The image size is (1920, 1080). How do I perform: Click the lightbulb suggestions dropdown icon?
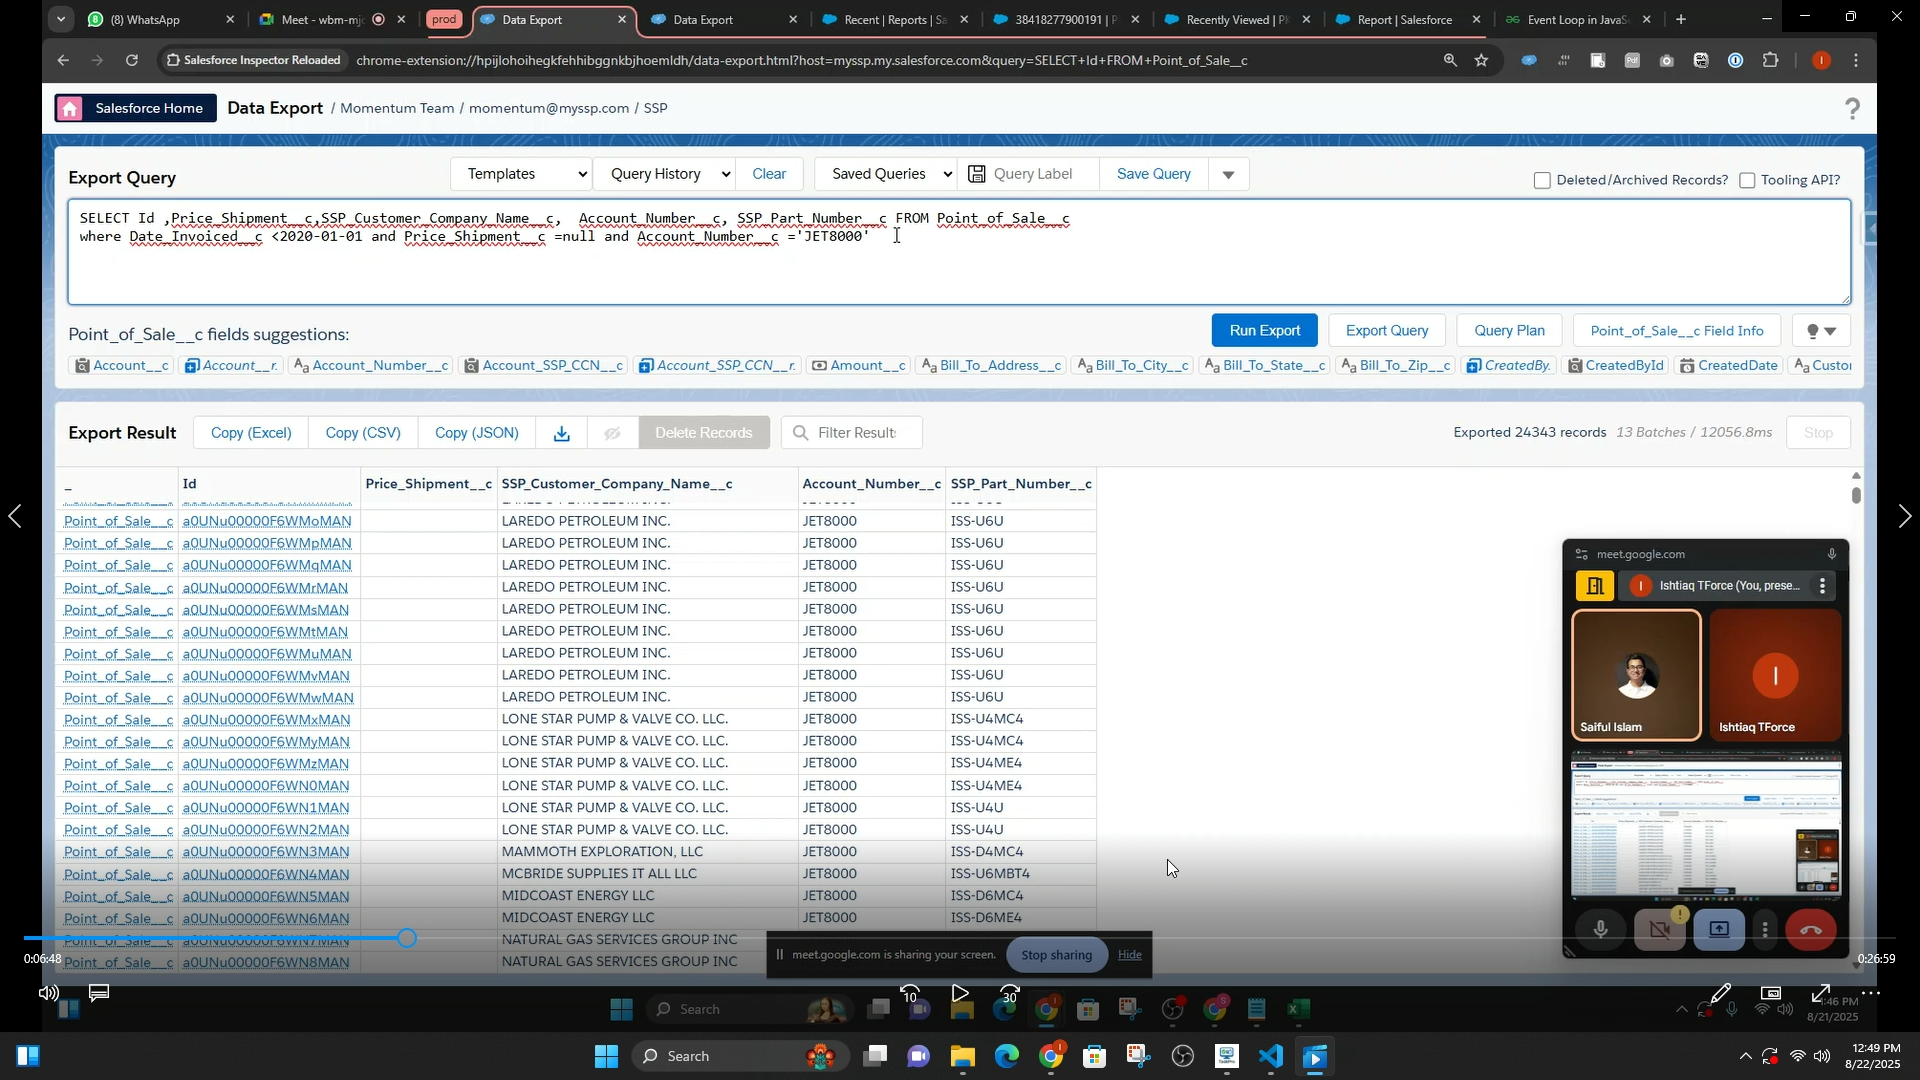1822,331
